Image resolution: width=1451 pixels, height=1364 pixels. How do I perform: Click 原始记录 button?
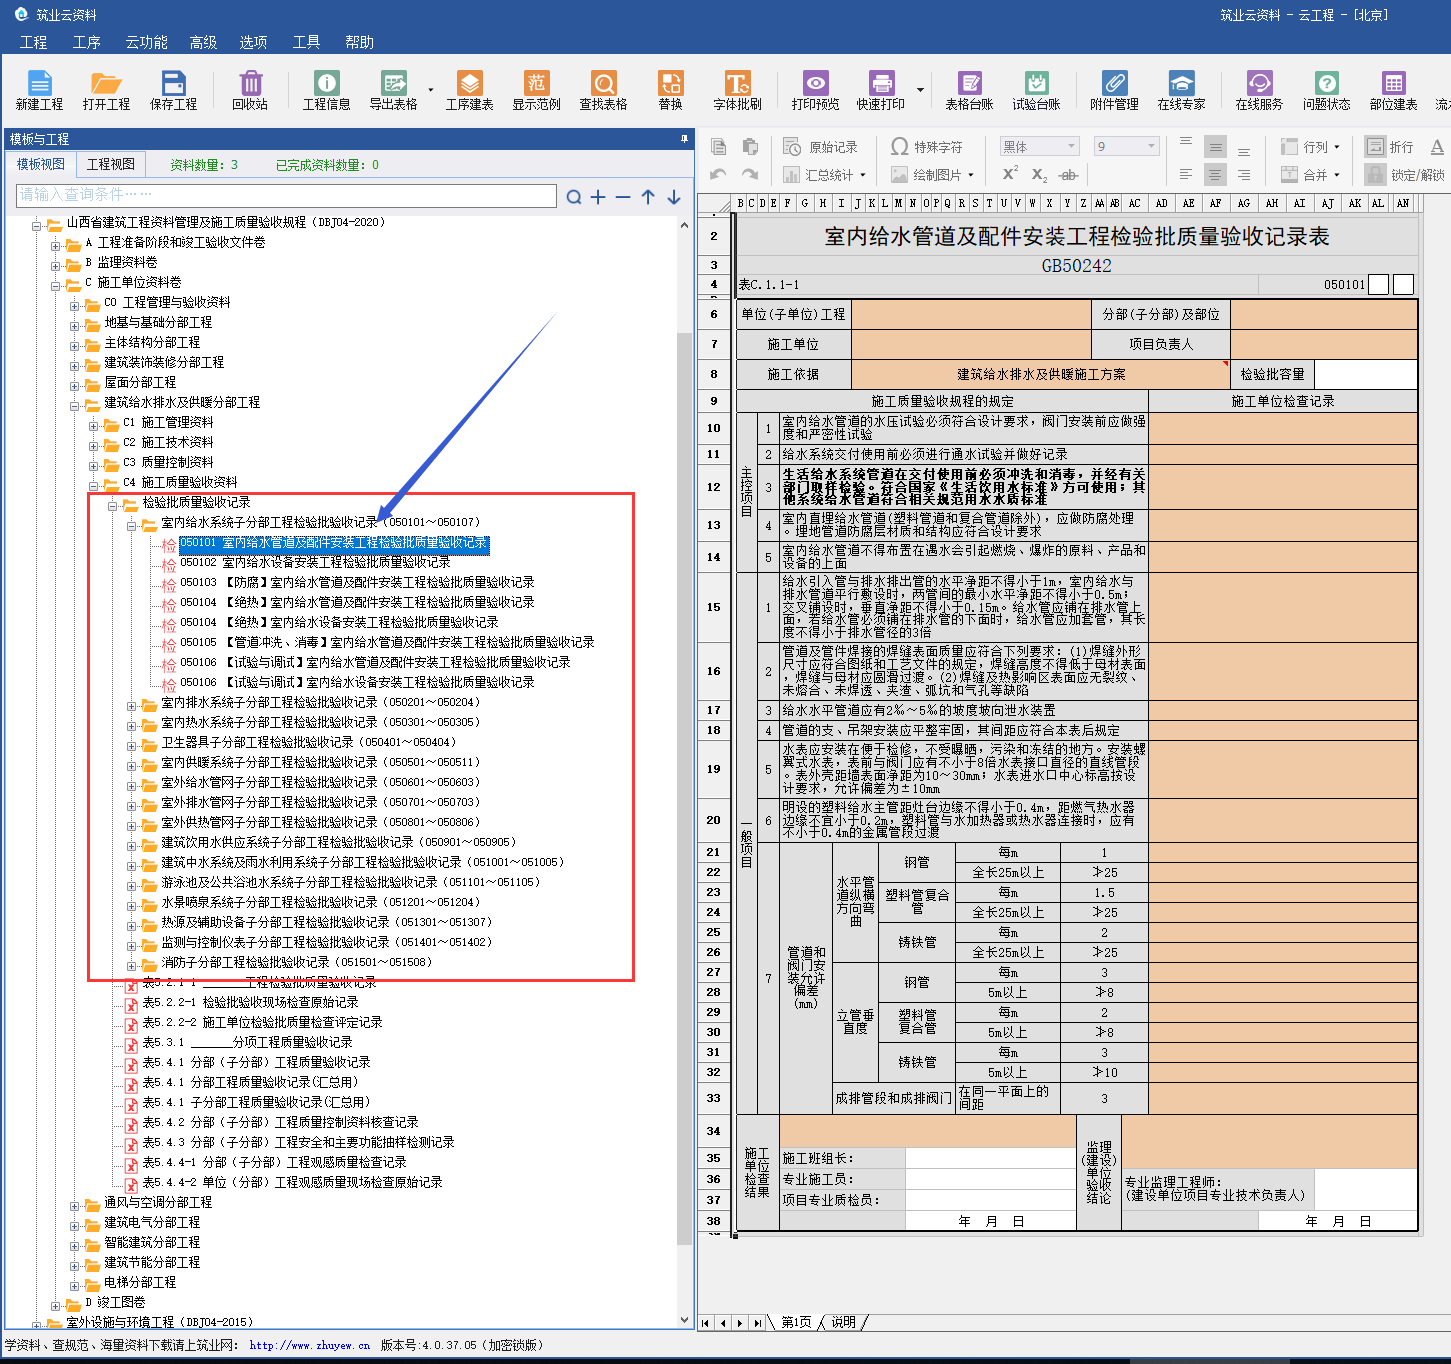[x=821, y=146]
